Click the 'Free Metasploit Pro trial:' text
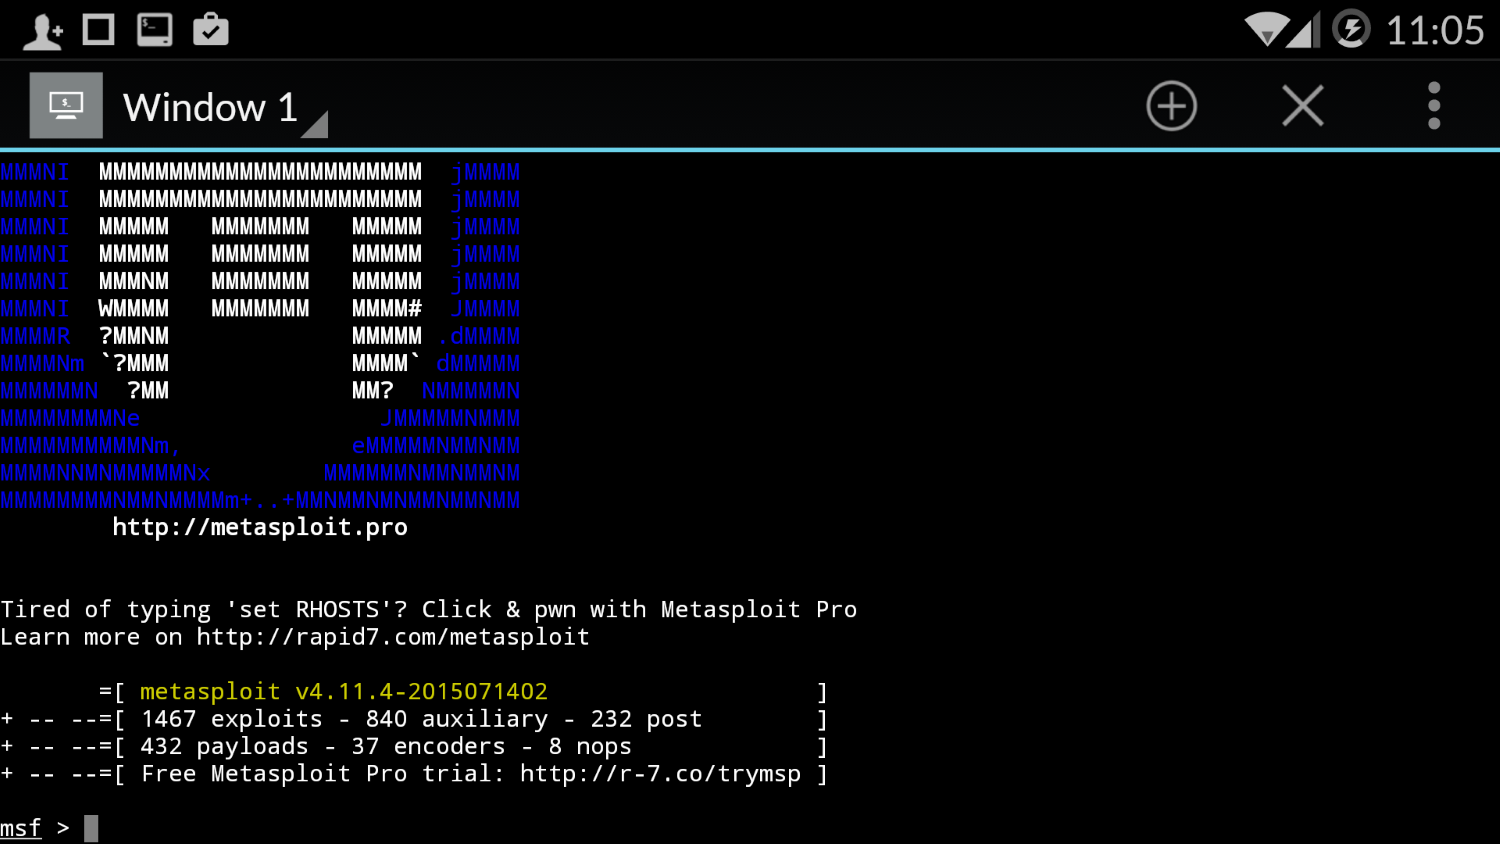1500x844 pixels. (x=323, y=774)
